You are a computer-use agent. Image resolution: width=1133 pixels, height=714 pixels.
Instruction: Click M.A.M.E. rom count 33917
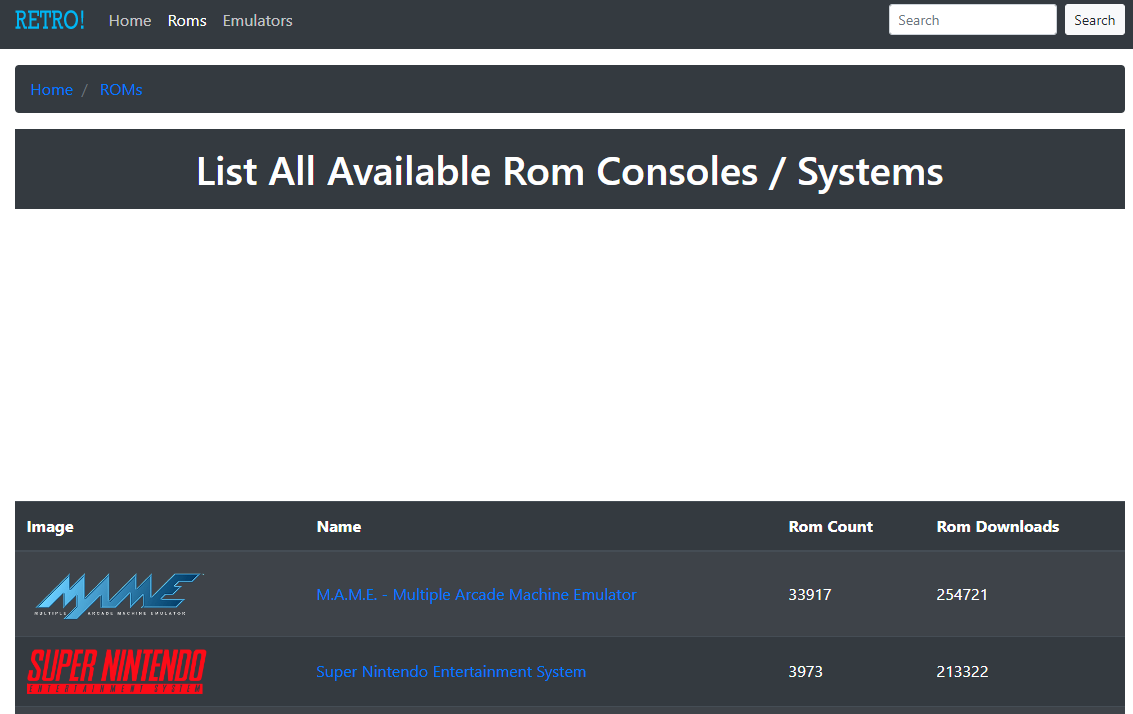coord(810,594)
